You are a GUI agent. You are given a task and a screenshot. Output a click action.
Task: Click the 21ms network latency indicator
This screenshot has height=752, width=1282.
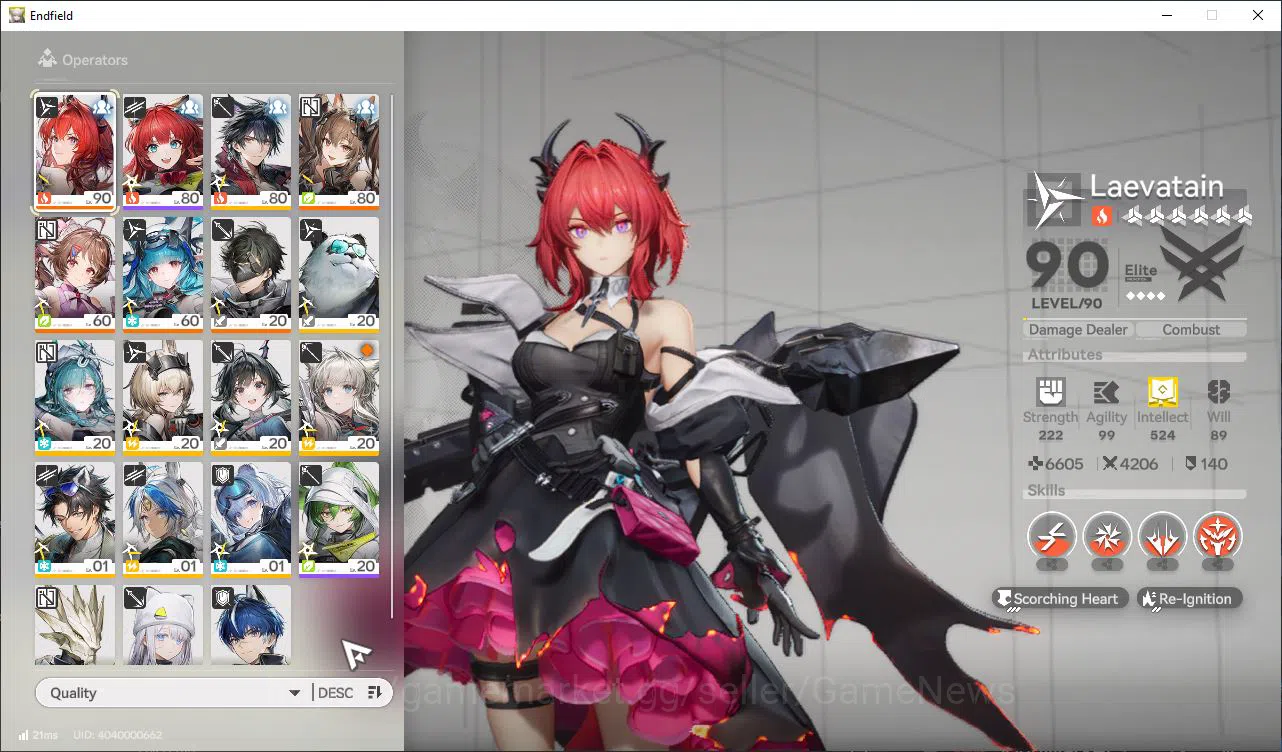[x=37, y=735]
